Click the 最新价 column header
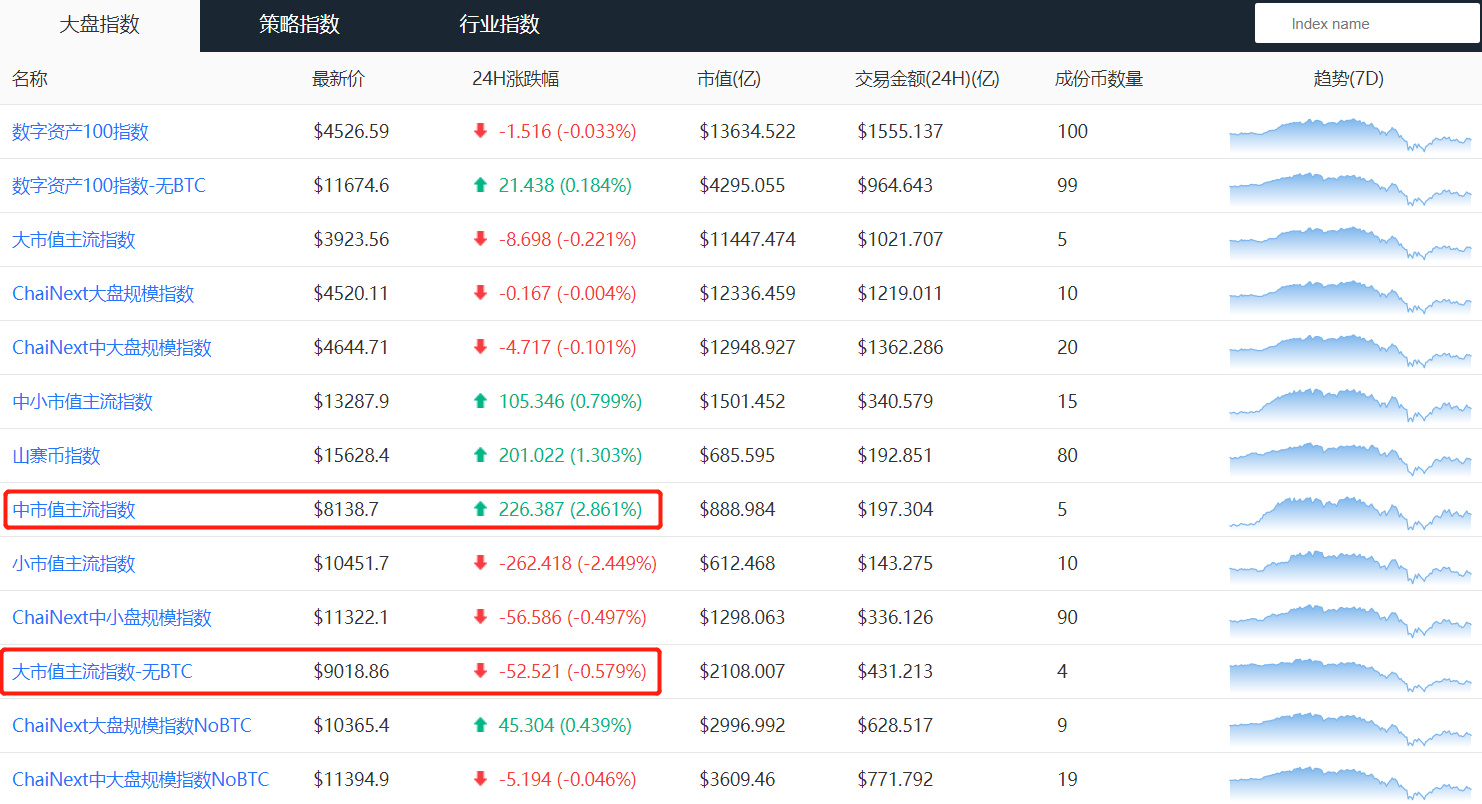The width and height of the screenshot is (1482, 804). tap(339, 79)
